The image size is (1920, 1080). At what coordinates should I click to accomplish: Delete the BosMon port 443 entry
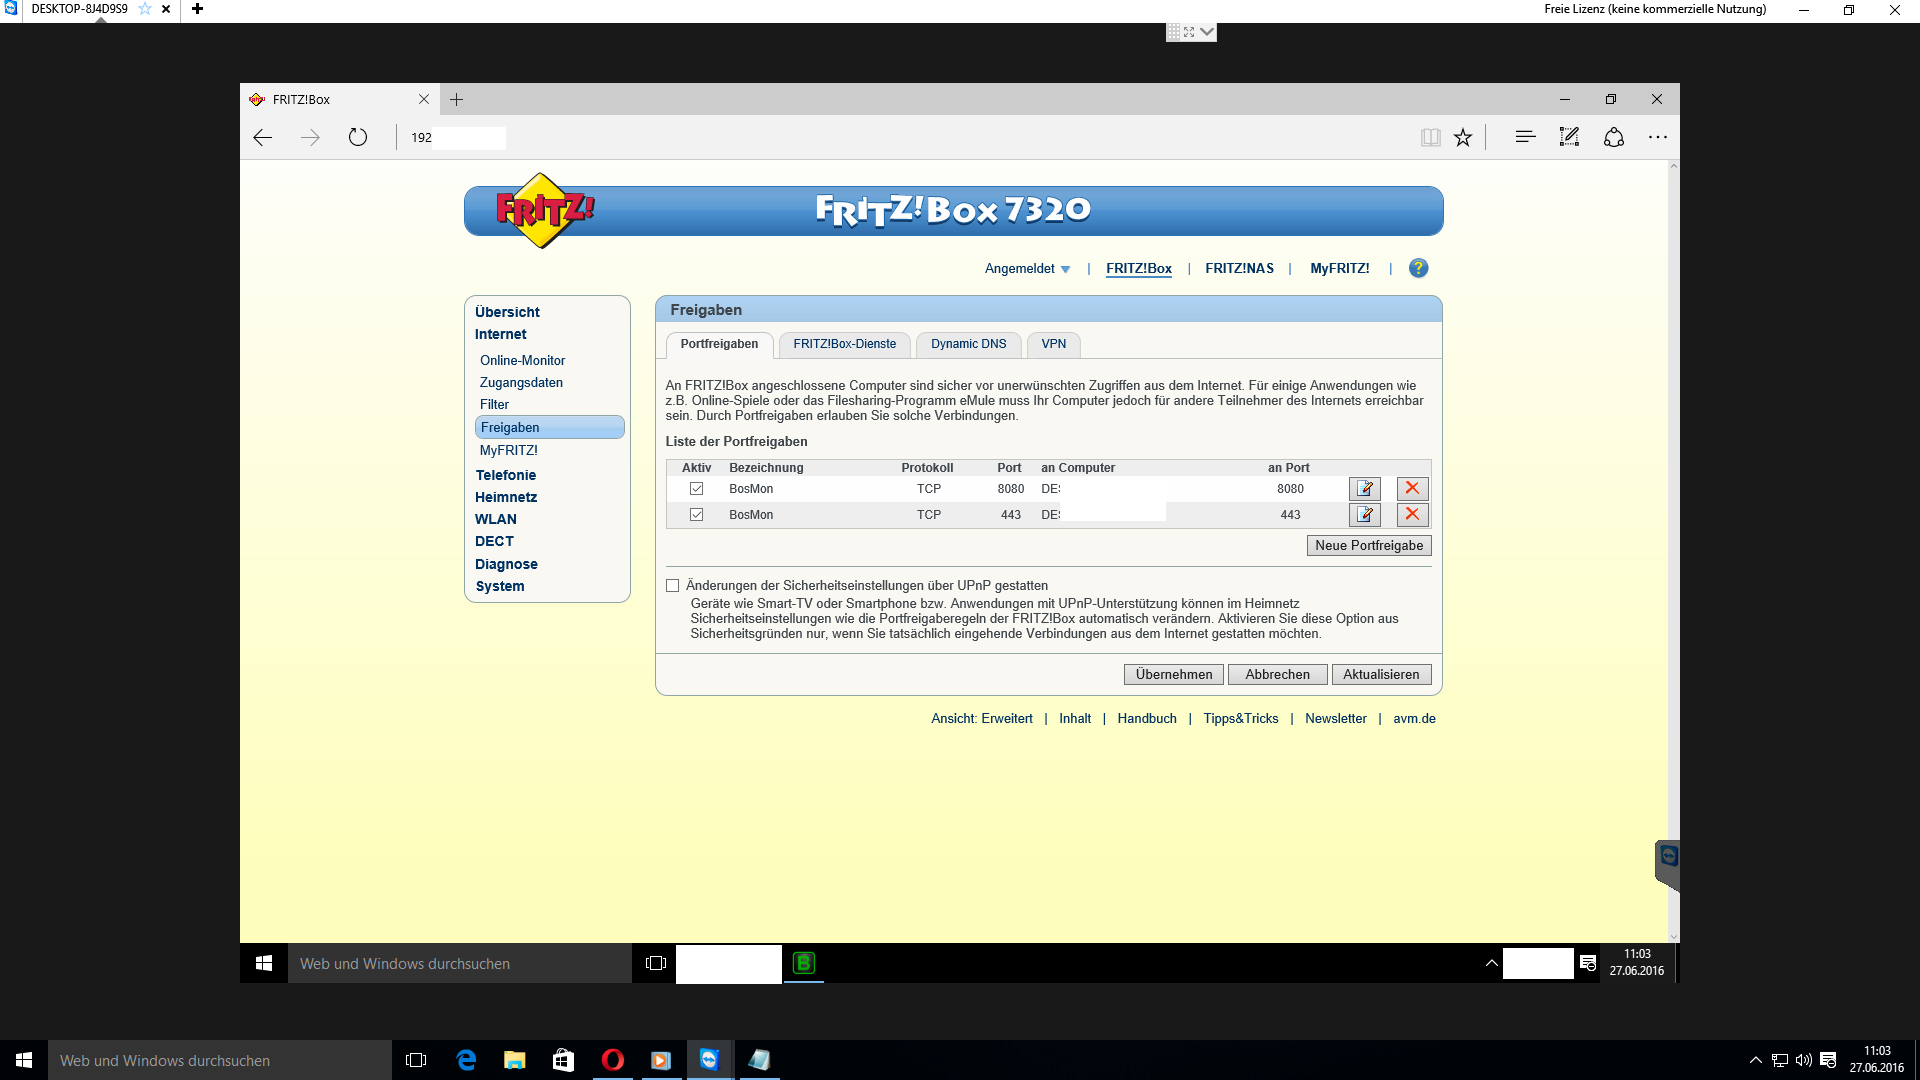tap(1412, 515)
